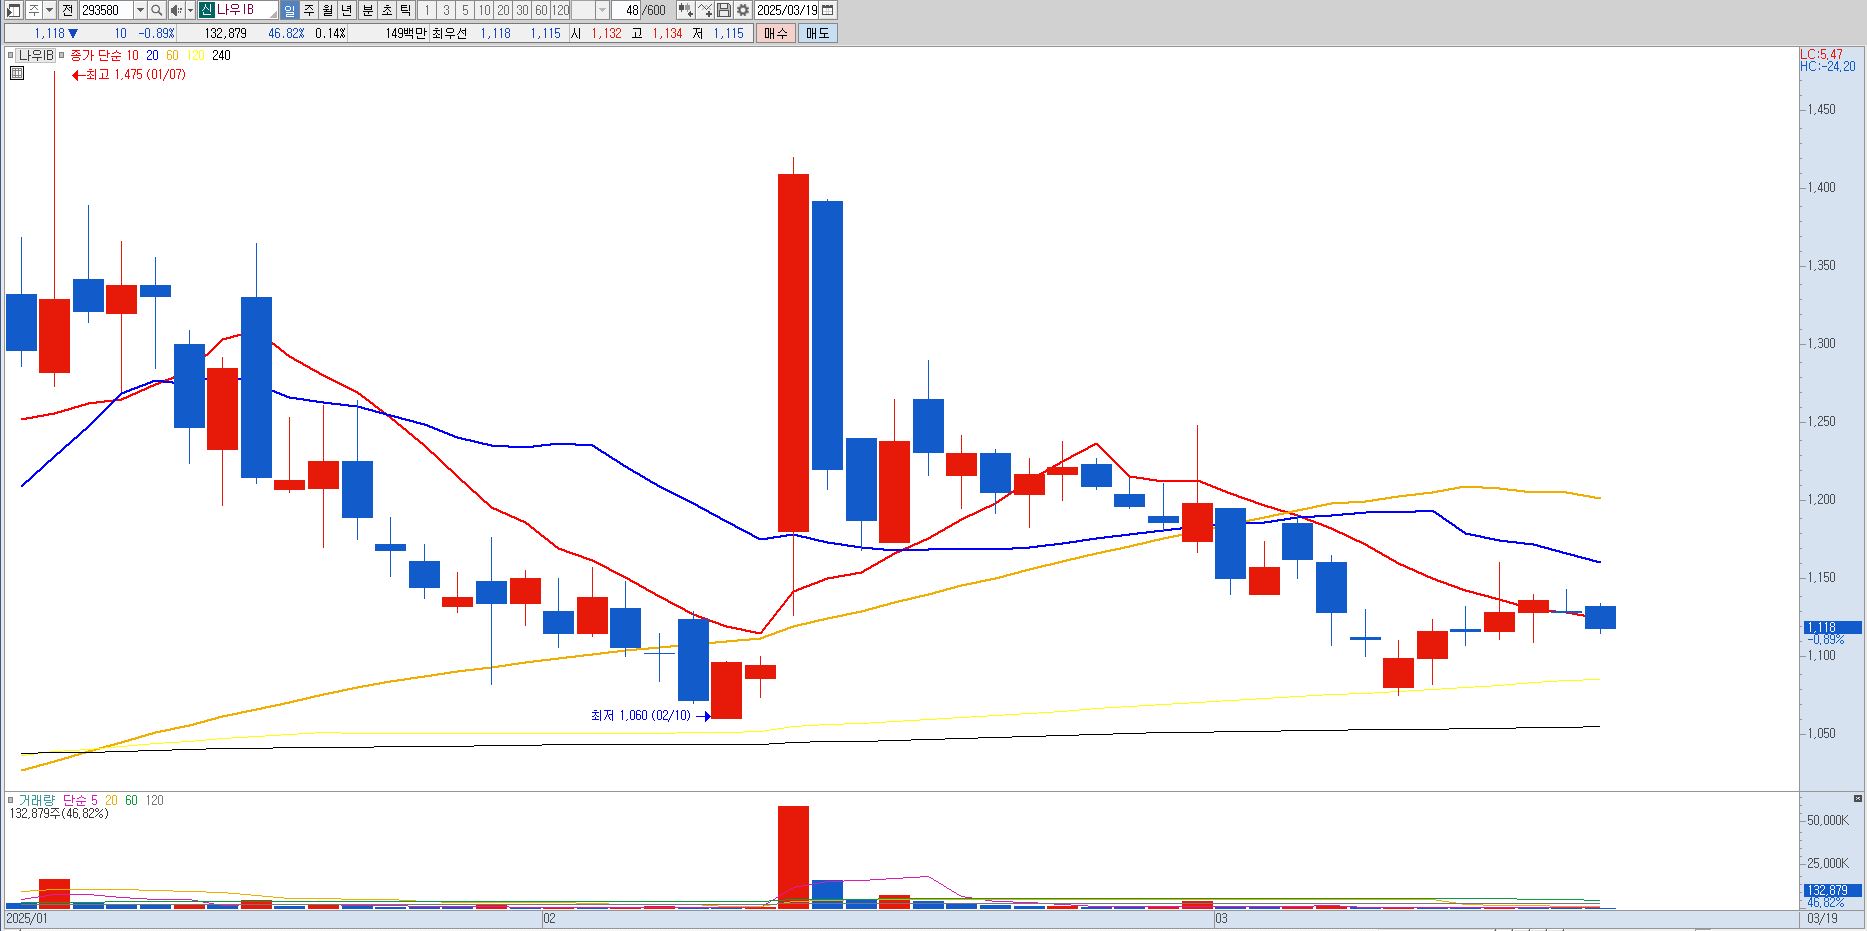Click the small square before 거래량 label

coord(11,800)
